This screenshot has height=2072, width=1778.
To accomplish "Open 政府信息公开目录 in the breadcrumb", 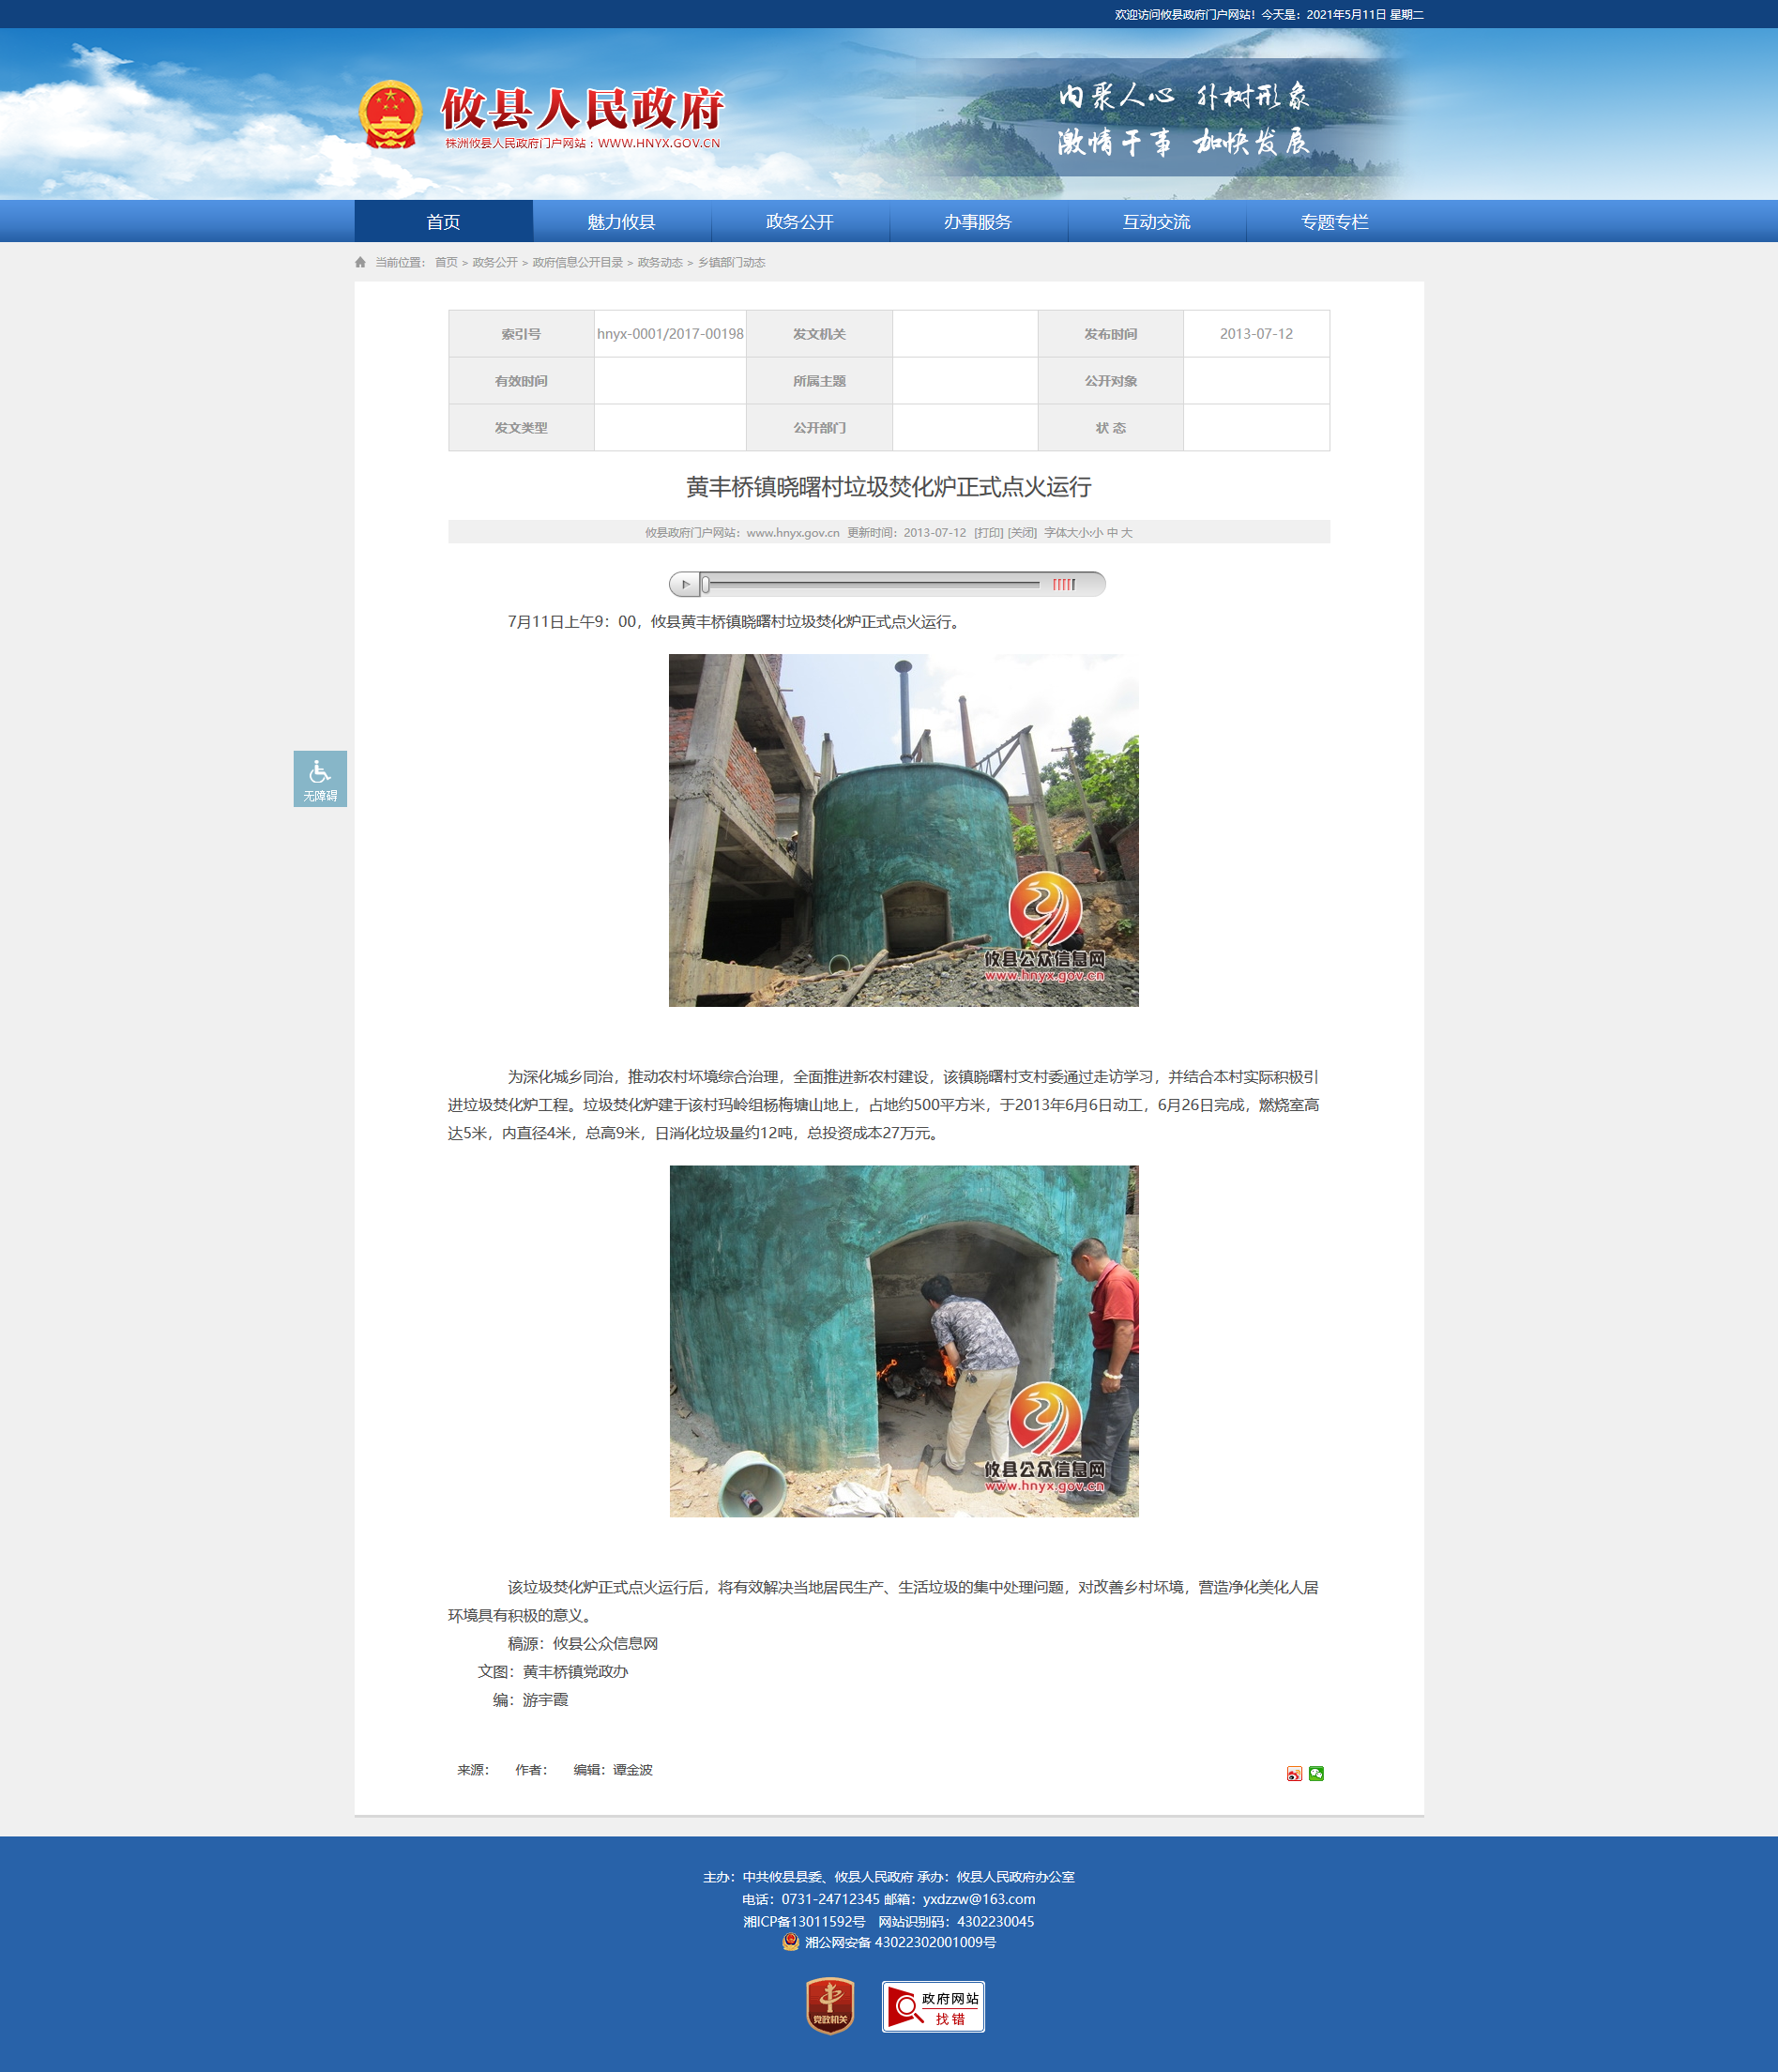I will click(x=577, y=263).
